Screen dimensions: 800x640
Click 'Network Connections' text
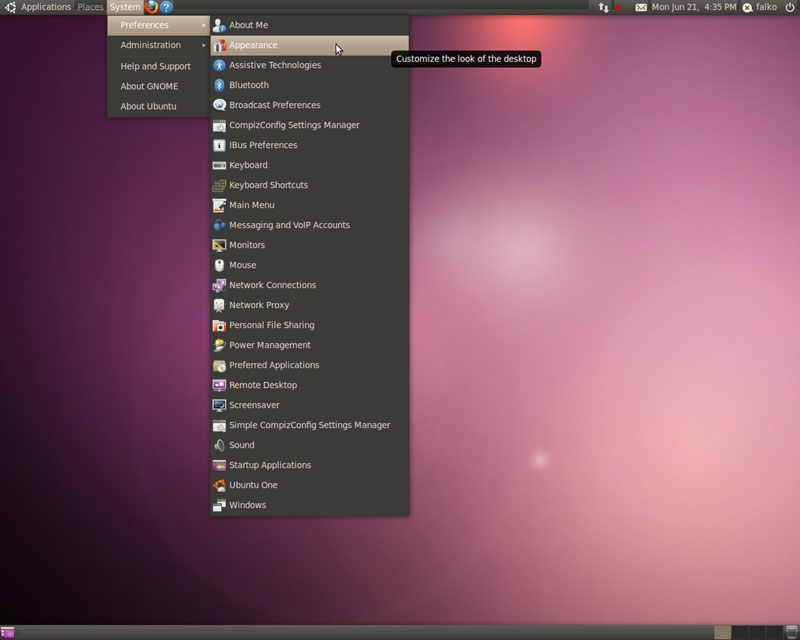click(x=272, y=285)
